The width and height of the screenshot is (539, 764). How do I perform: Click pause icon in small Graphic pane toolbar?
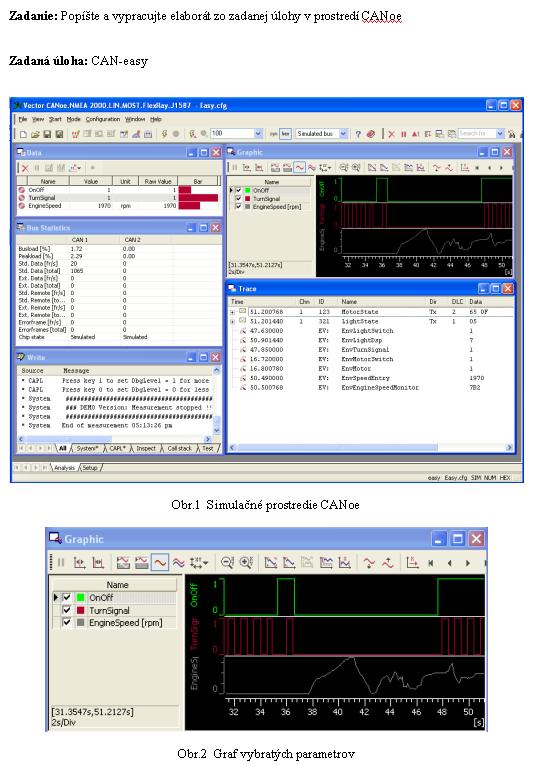[234, 168]
